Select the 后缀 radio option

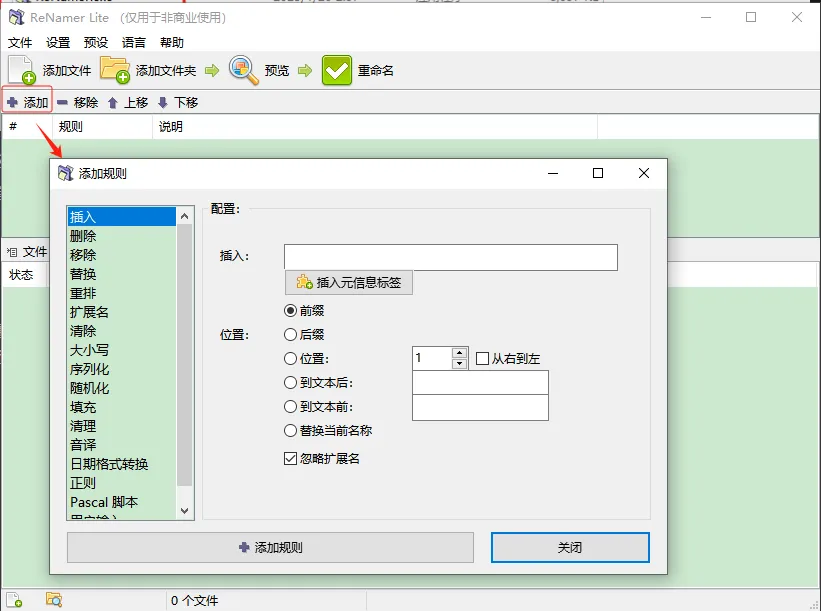click(x=290, y=334)
